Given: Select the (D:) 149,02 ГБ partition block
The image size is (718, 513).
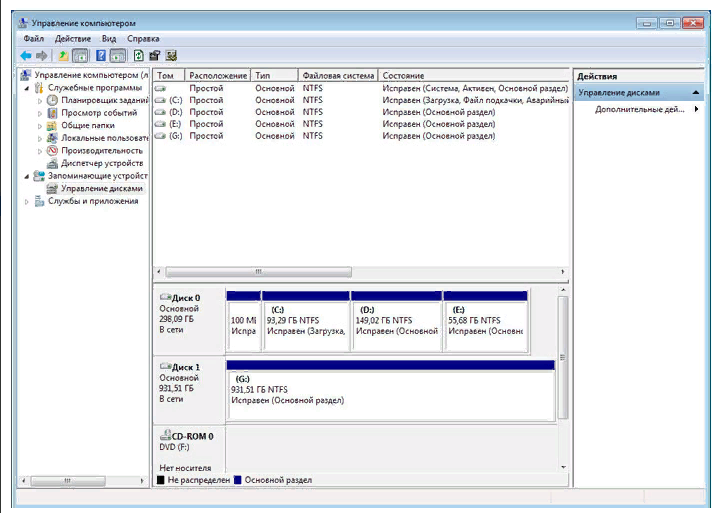Looking at the screenshot, I should tap(397, 321).
